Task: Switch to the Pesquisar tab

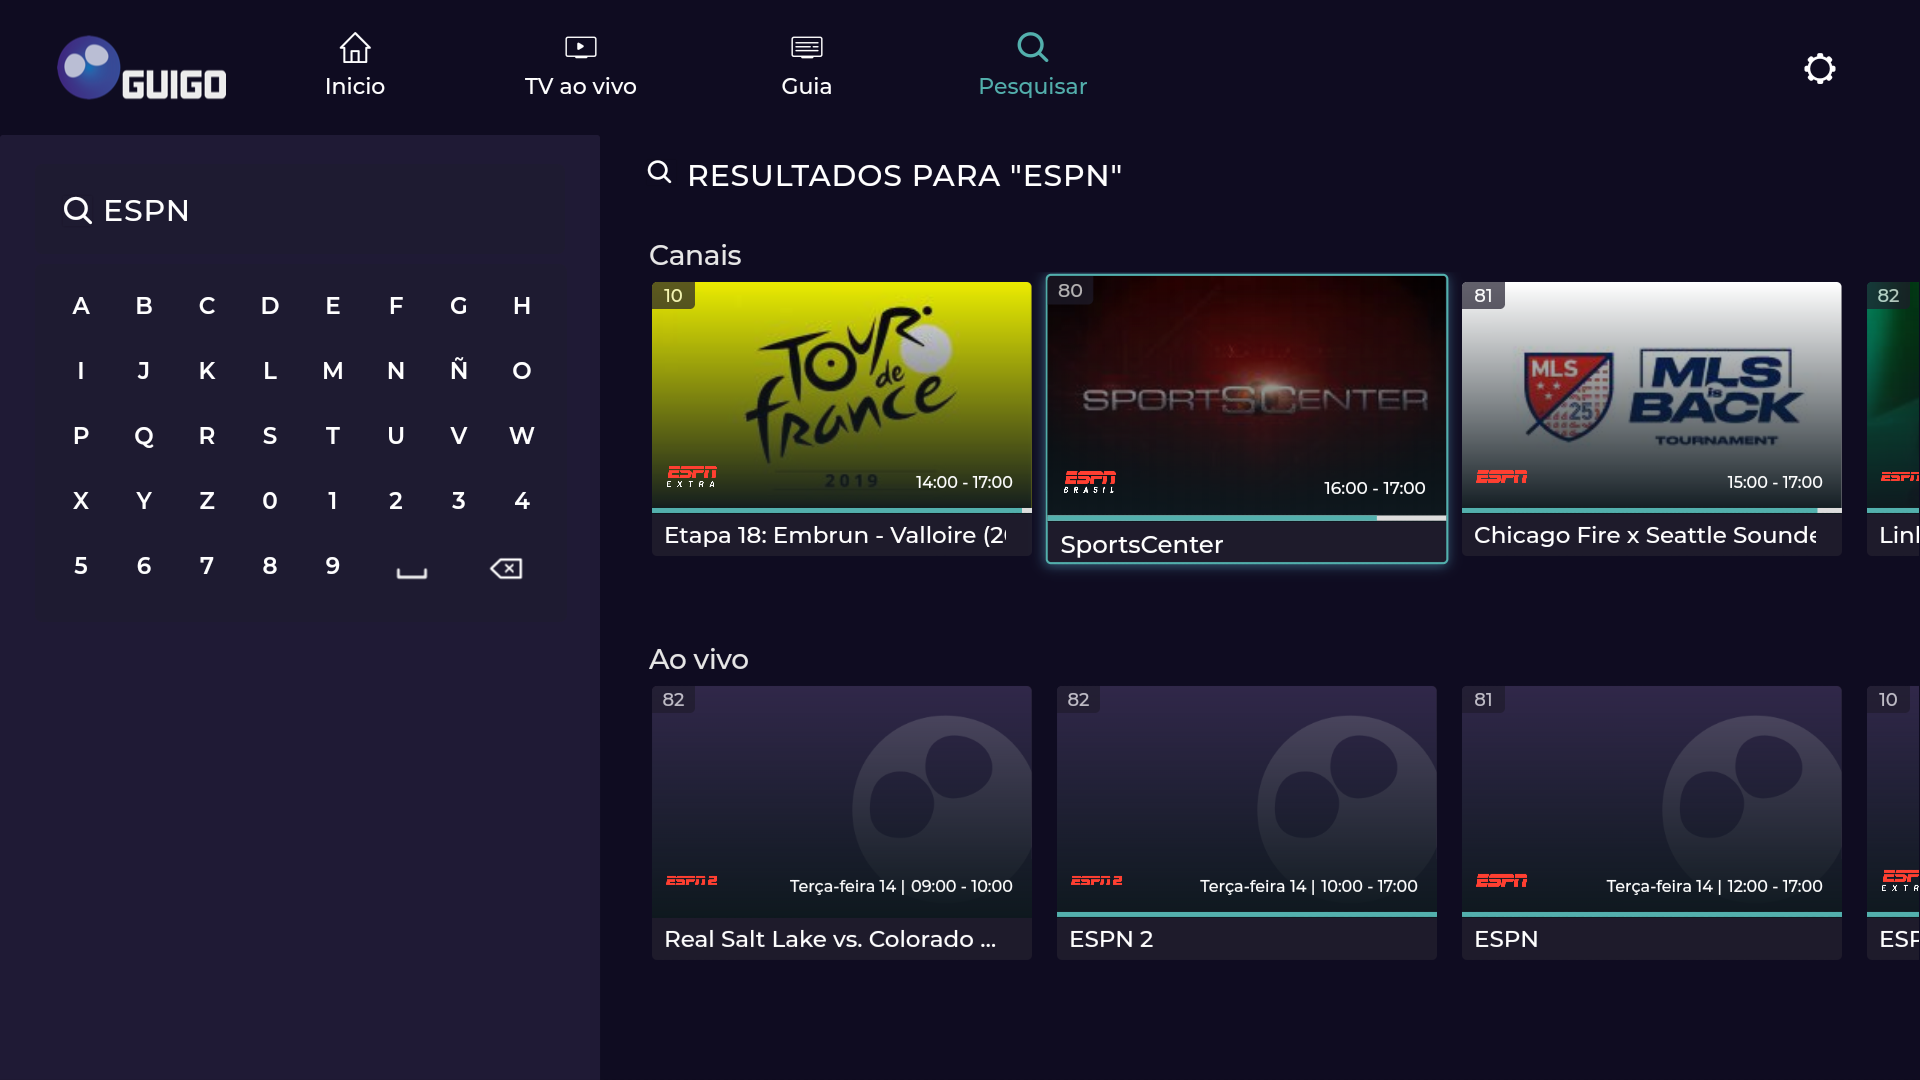Action: 1032,86
